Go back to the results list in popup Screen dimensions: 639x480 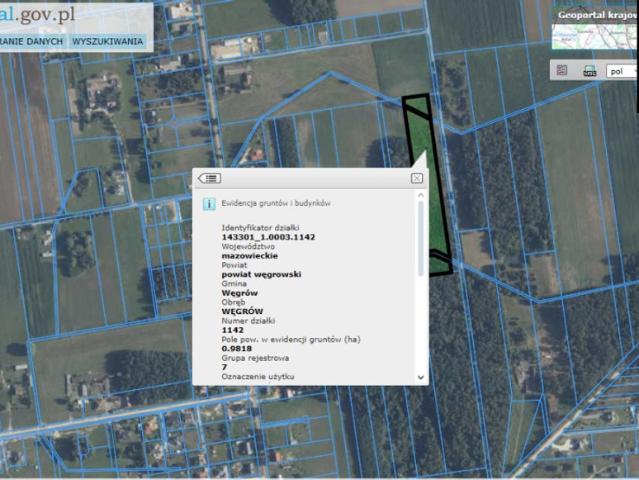pos(209,178)
